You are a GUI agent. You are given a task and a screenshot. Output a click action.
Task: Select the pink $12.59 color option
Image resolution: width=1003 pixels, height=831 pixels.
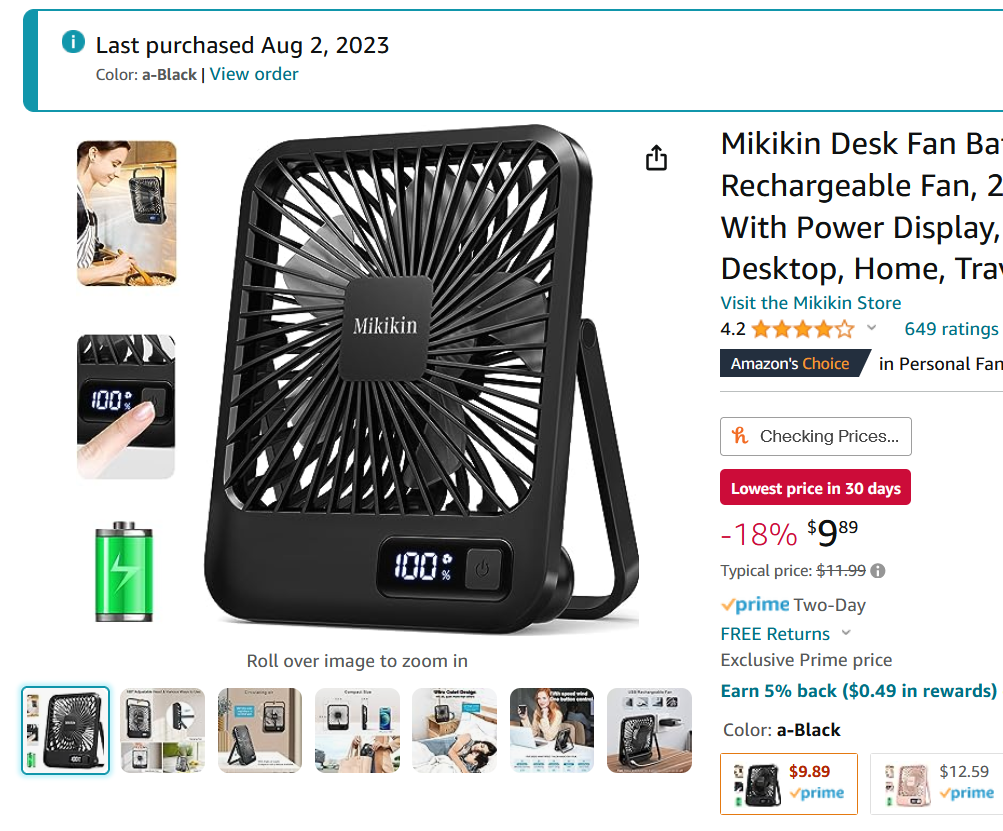click(936, 783)
